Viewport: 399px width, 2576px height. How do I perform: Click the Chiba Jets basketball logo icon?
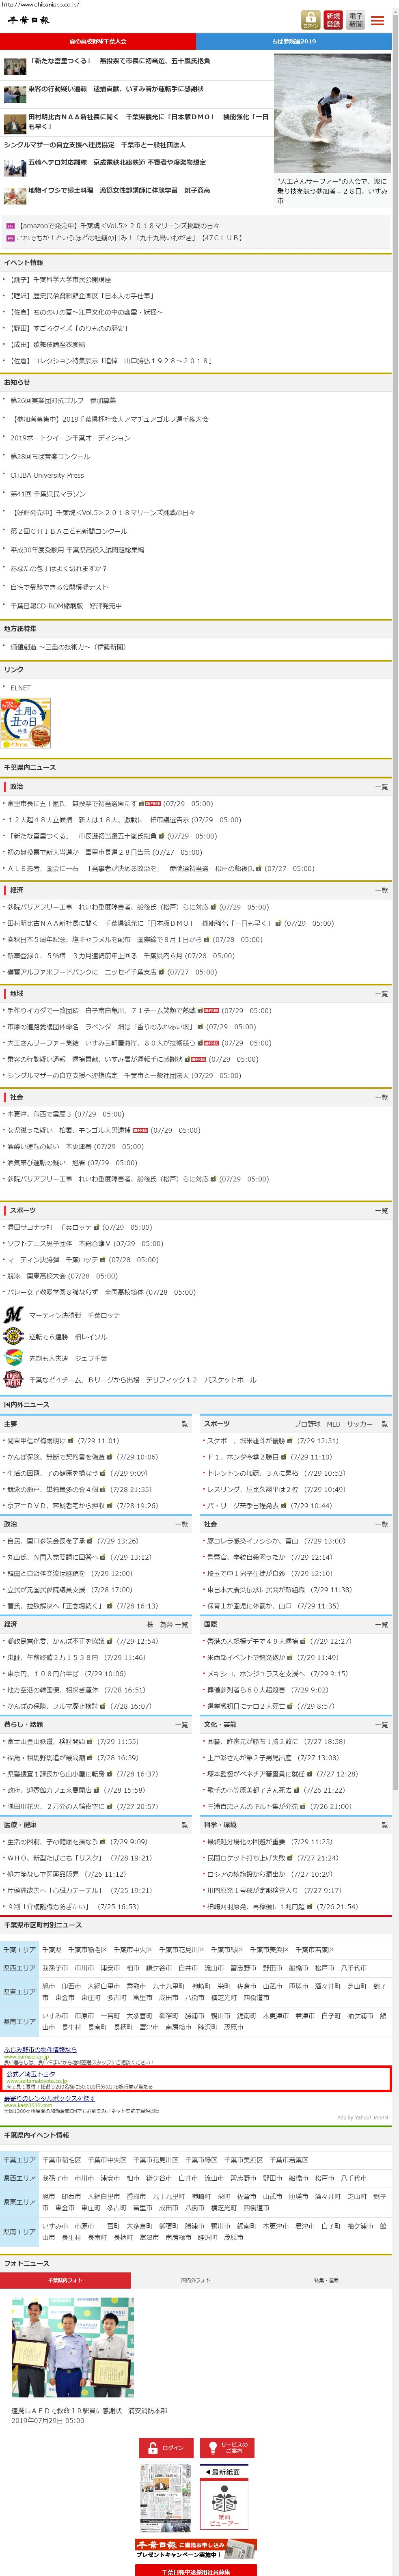(x=13, y=1379)
